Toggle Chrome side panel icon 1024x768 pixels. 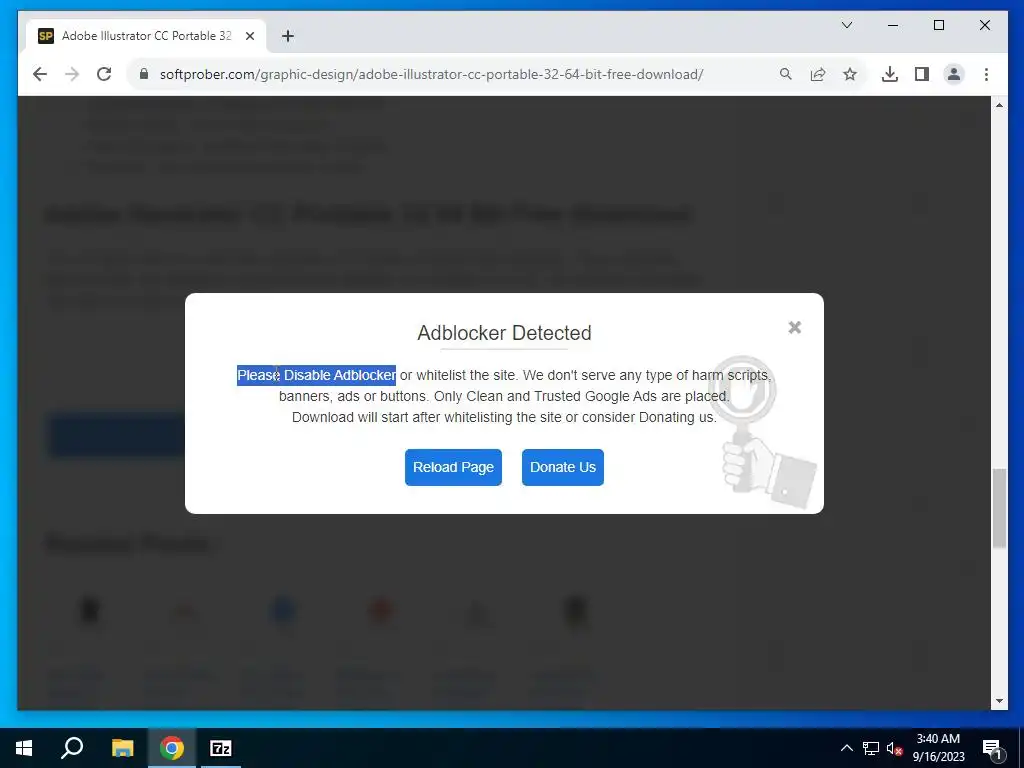pyautogui.click(x=921, y=74)
